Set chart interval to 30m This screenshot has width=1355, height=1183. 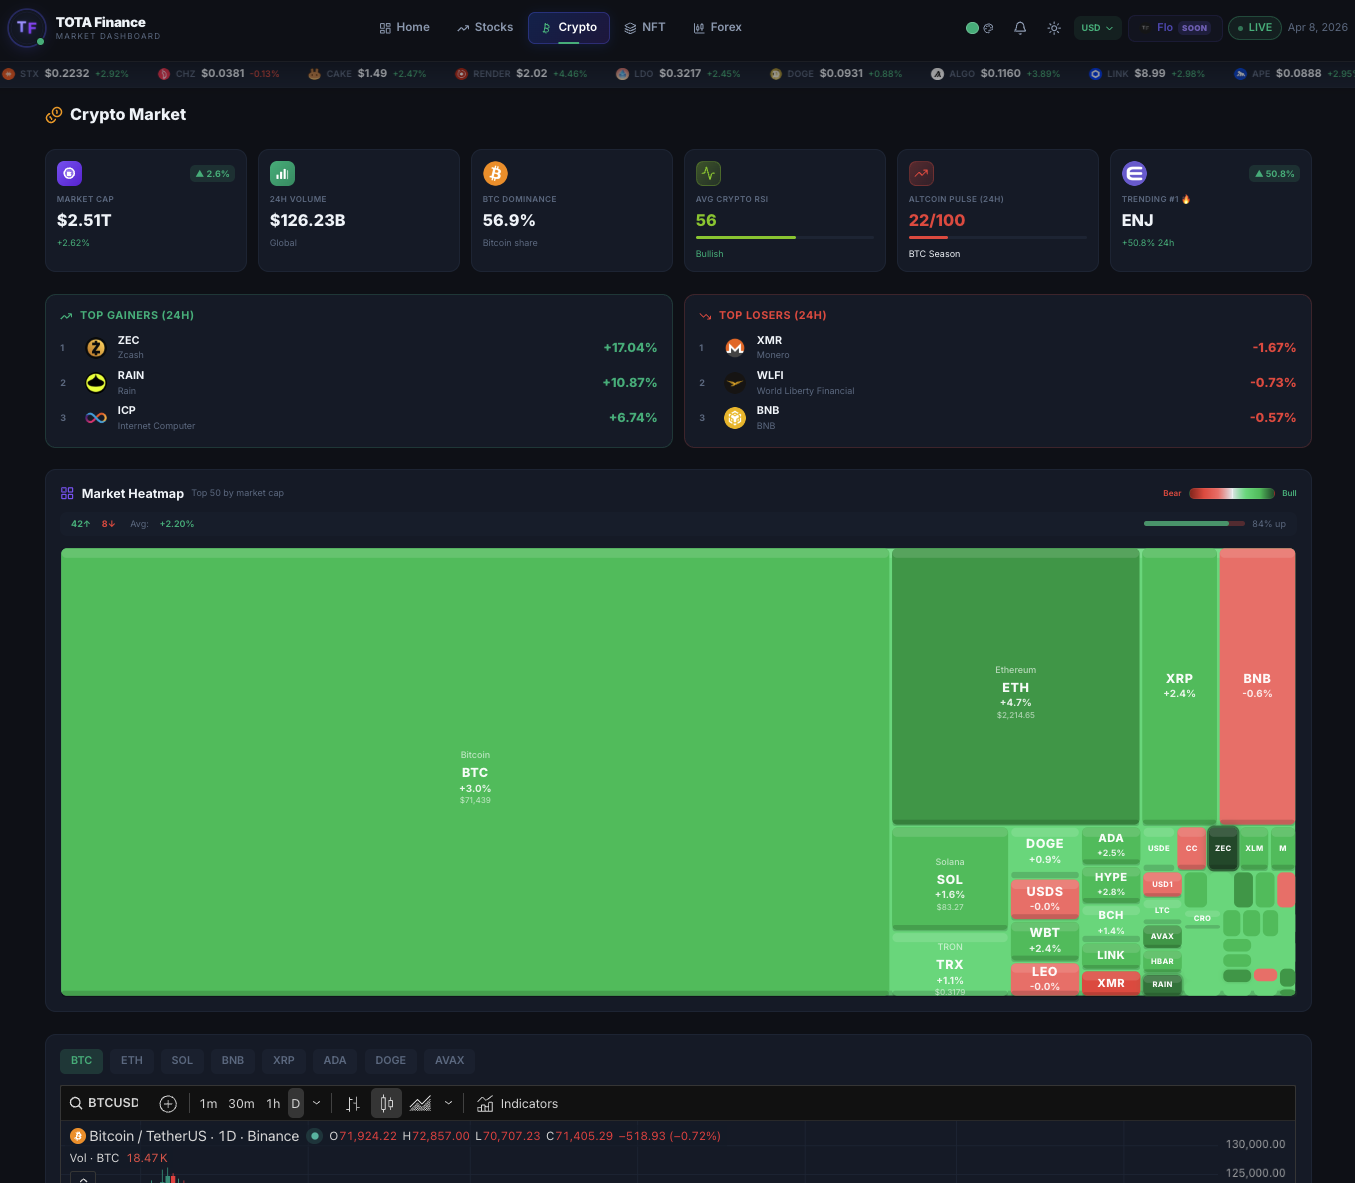click(241, 1104)
